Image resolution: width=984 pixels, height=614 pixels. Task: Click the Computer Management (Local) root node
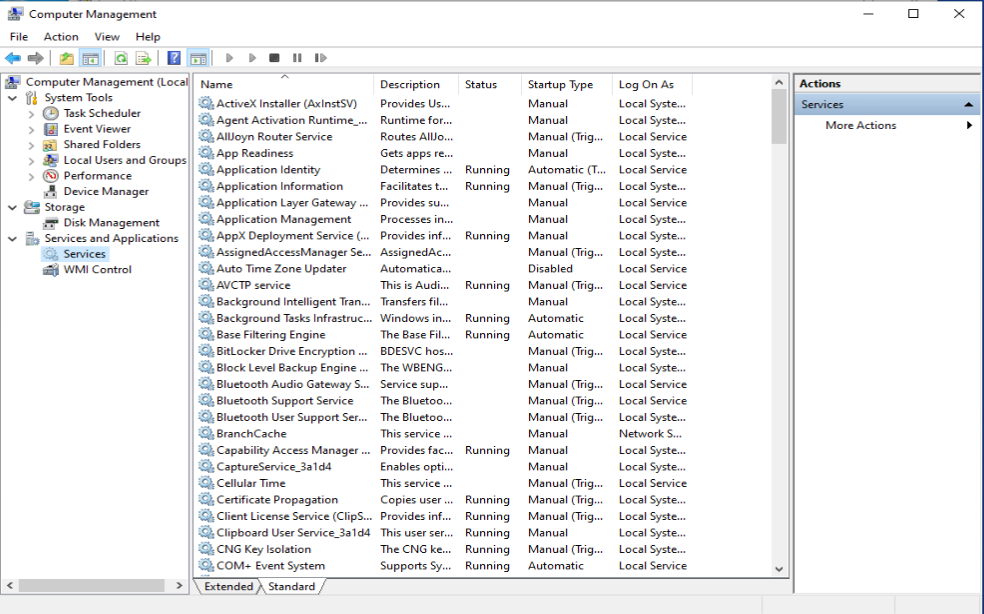106,82
